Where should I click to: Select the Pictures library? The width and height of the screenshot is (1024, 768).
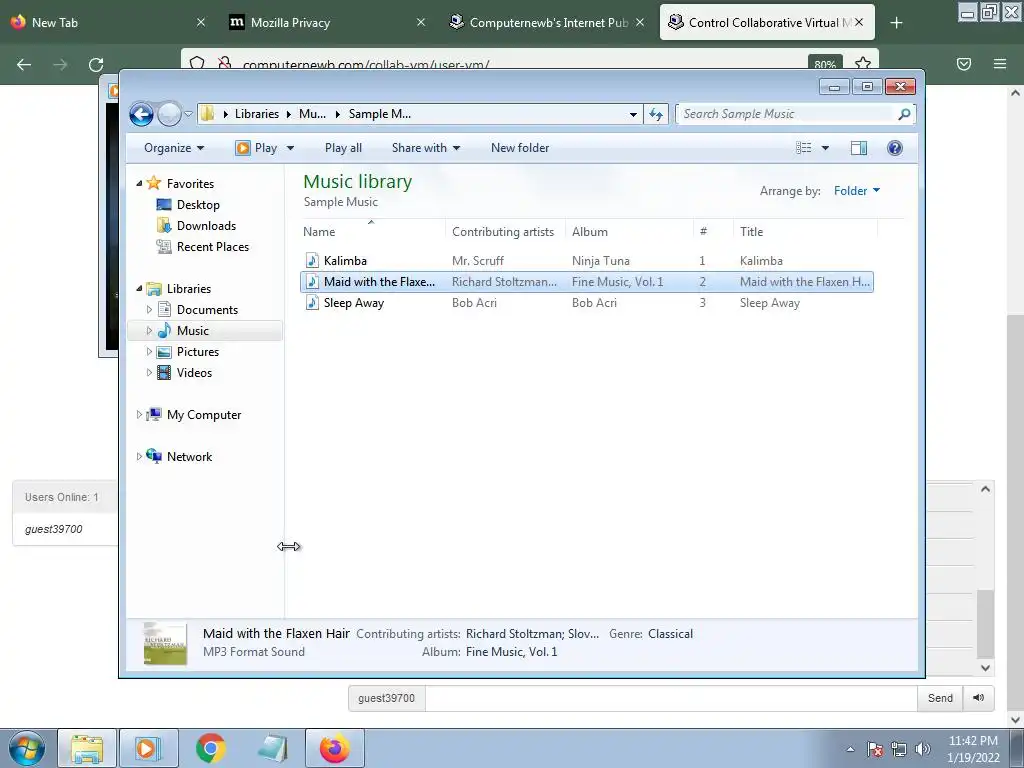click(x=197, y=351)
